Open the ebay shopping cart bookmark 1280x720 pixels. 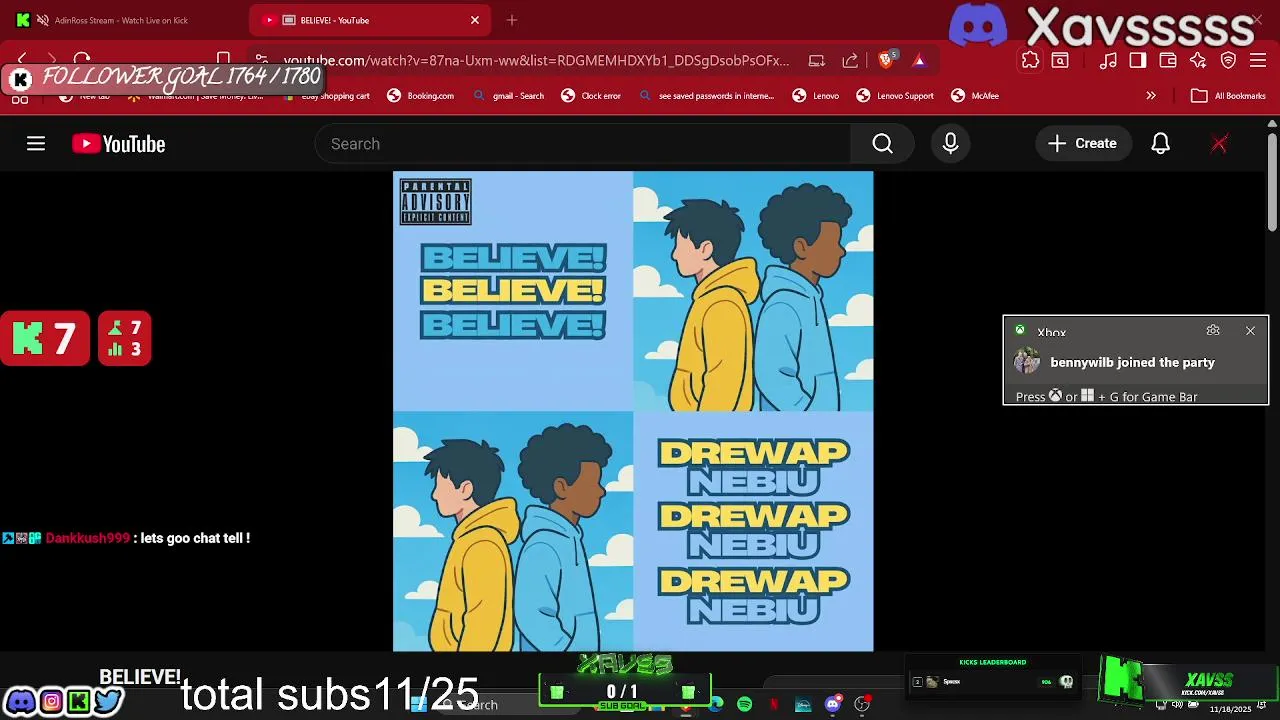(x=327, y=96)
